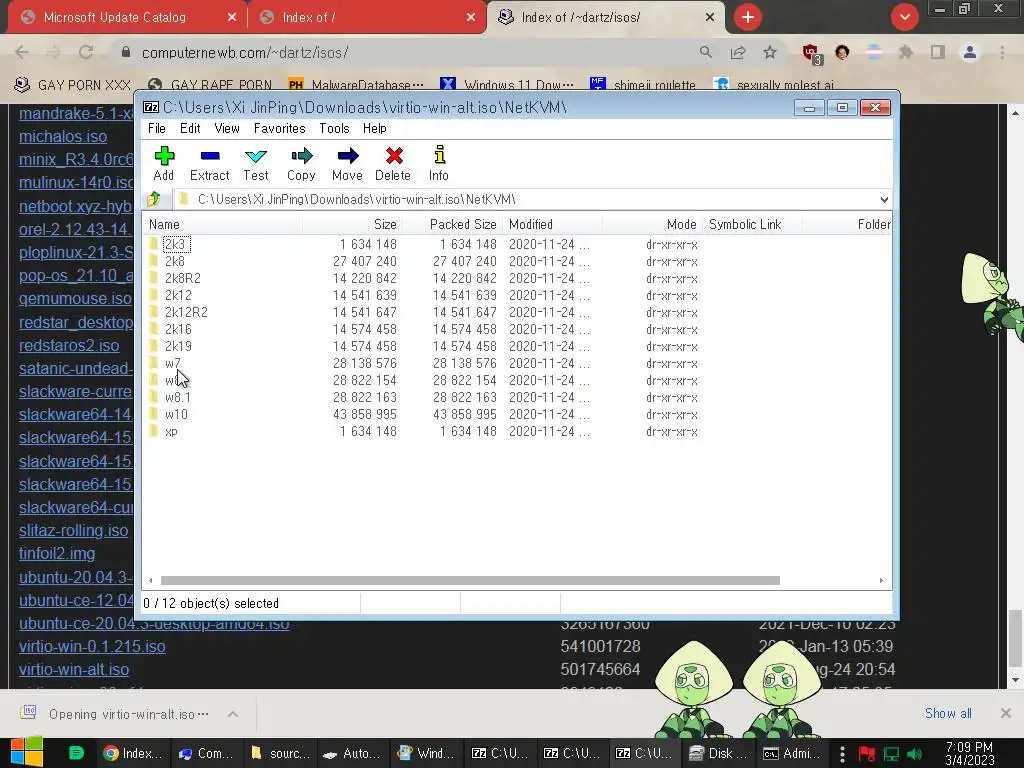The image size is (1024, 768).
Task: Open the shimeji roulette bookmark
Action: point(642,85)
